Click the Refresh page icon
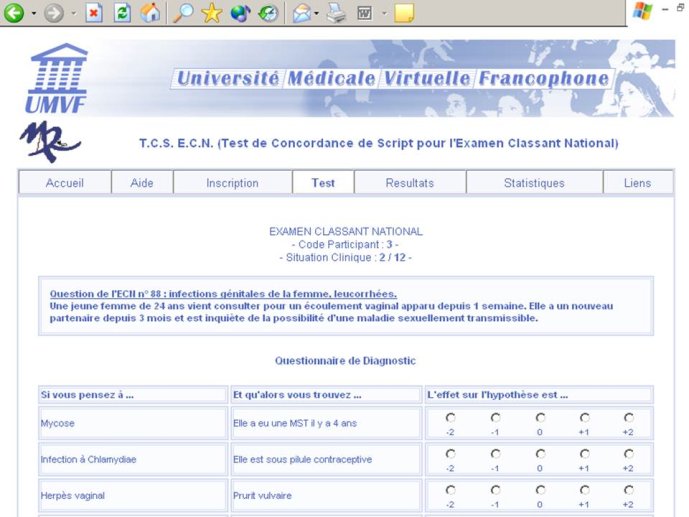The width and height of the screenshot is (689, 517). (122, 13)
